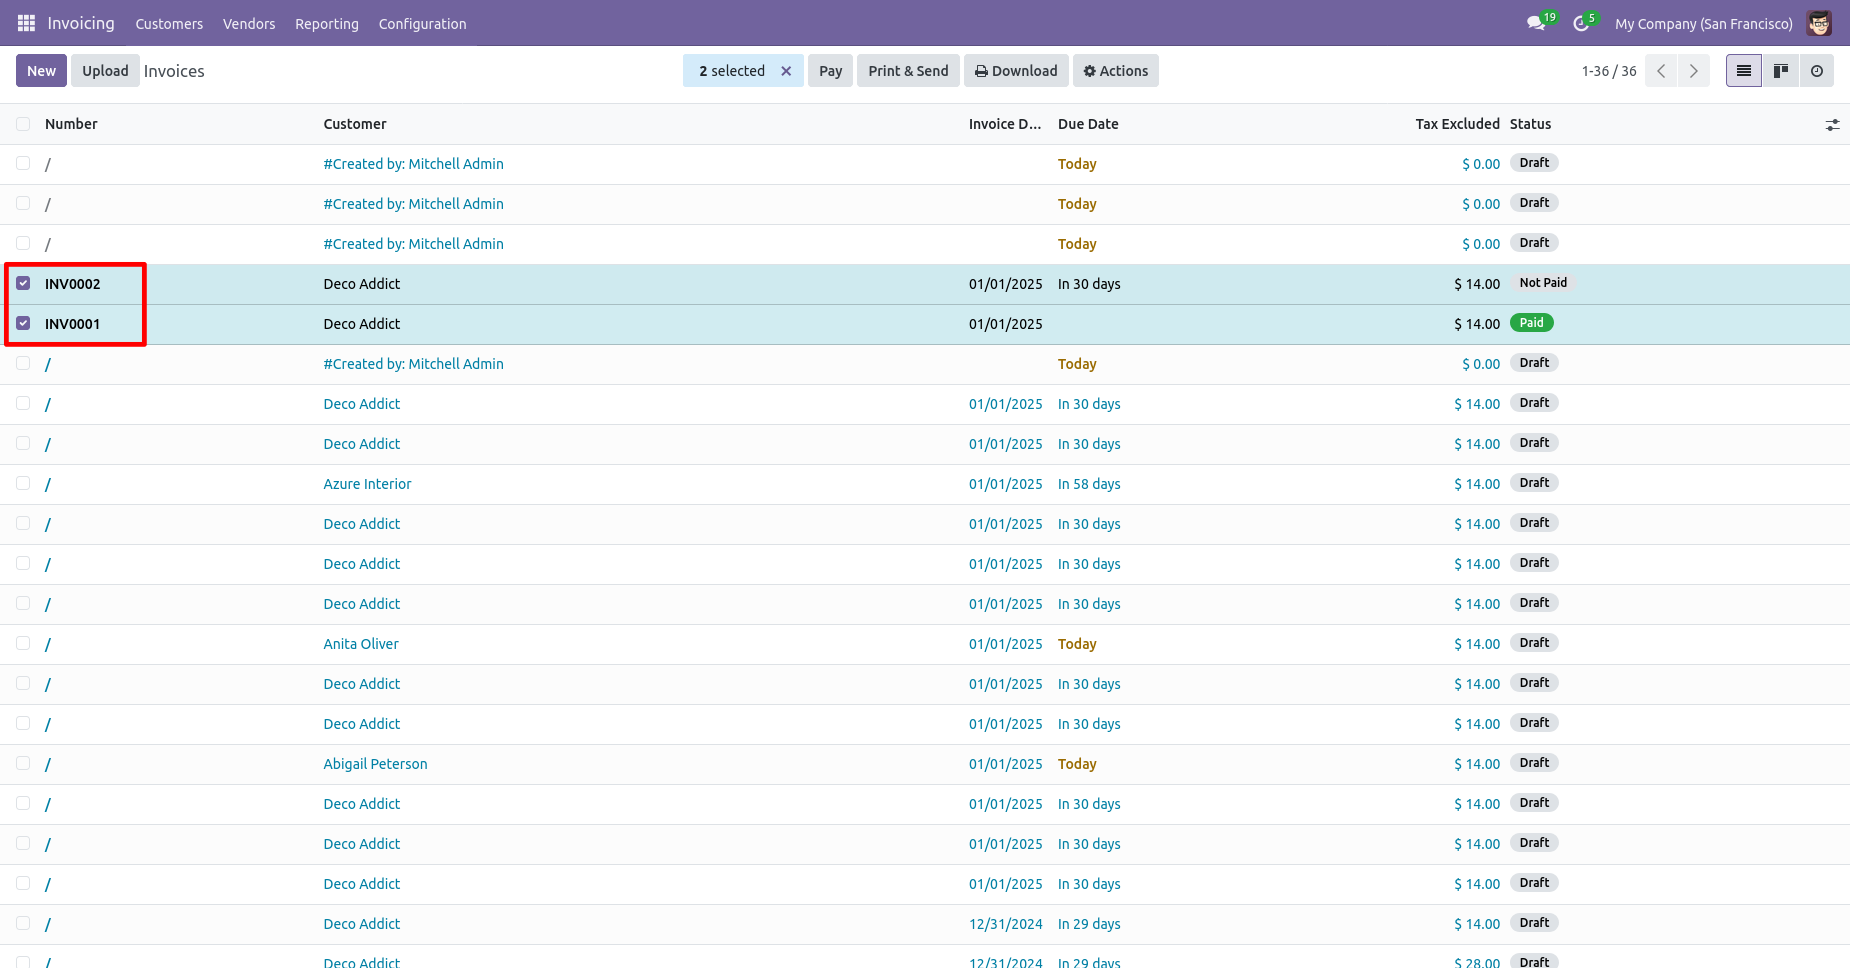Clear the 2 selected records
This screenshot has height=968, width=1850.
coord(786,71)
